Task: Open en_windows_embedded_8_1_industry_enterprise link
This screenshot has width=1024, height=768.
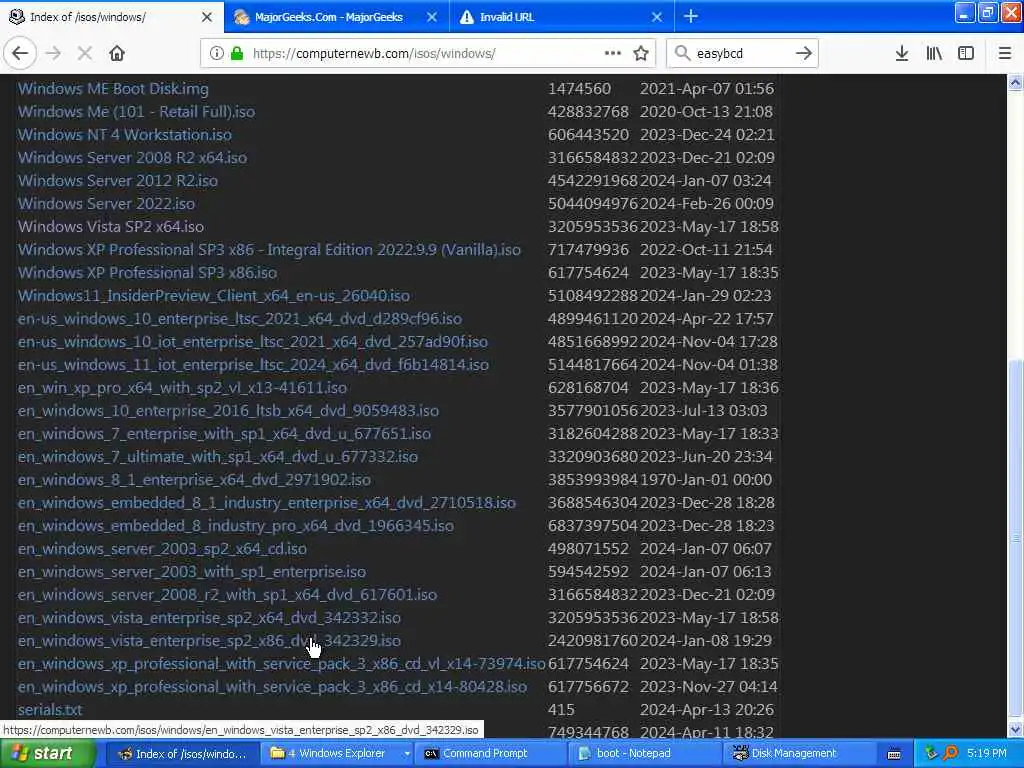Action: click(x=267, y=502)
